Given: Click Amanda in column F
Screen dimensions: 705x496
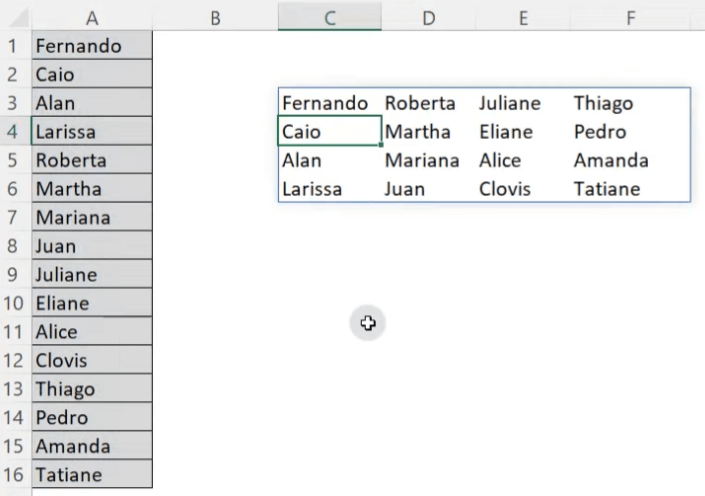Looking at the screenshot, I should tap(630, 160).
